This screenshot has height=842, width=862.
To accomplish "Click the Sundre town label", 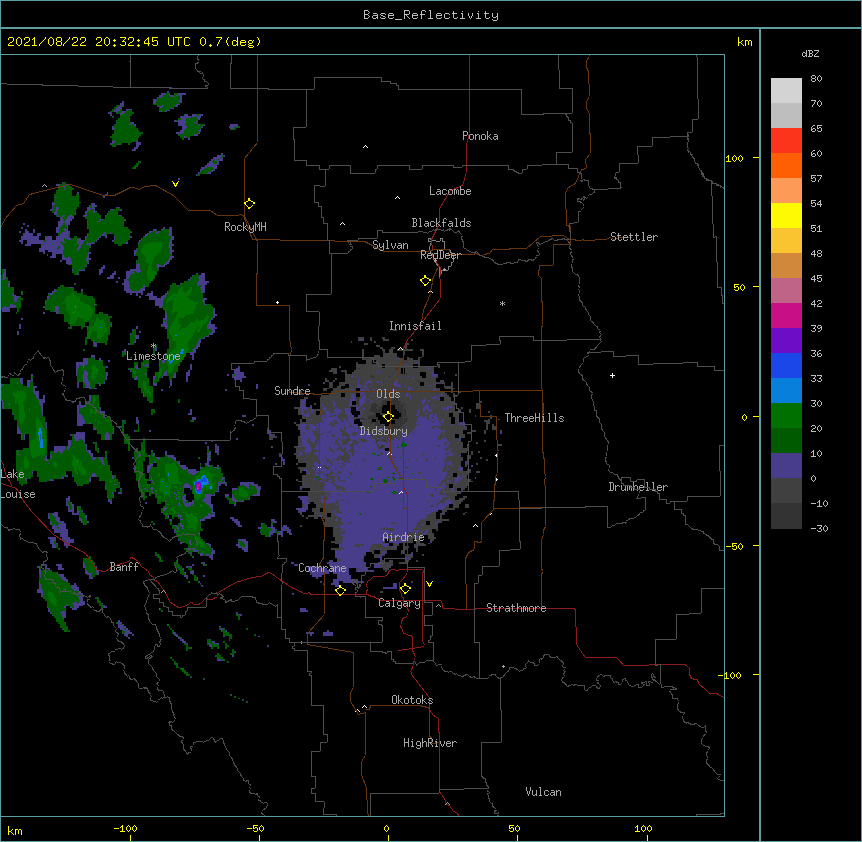I will (x=292, y=391).
